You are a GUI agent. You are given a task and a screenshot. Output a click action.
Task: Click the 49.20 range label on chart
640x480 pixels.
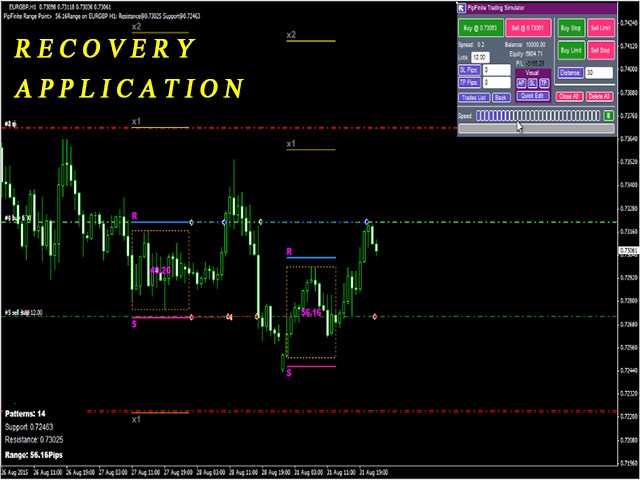tap(160, 270)
